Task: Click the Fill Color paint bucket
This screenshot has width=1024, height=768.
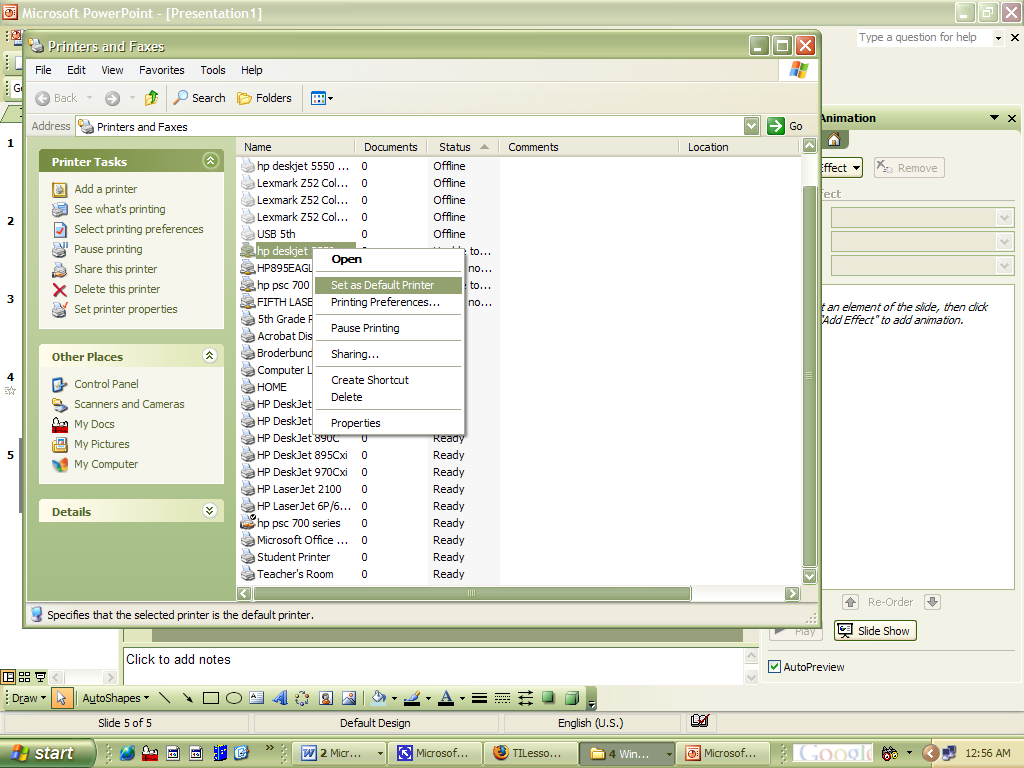Action: pos(379,698)
